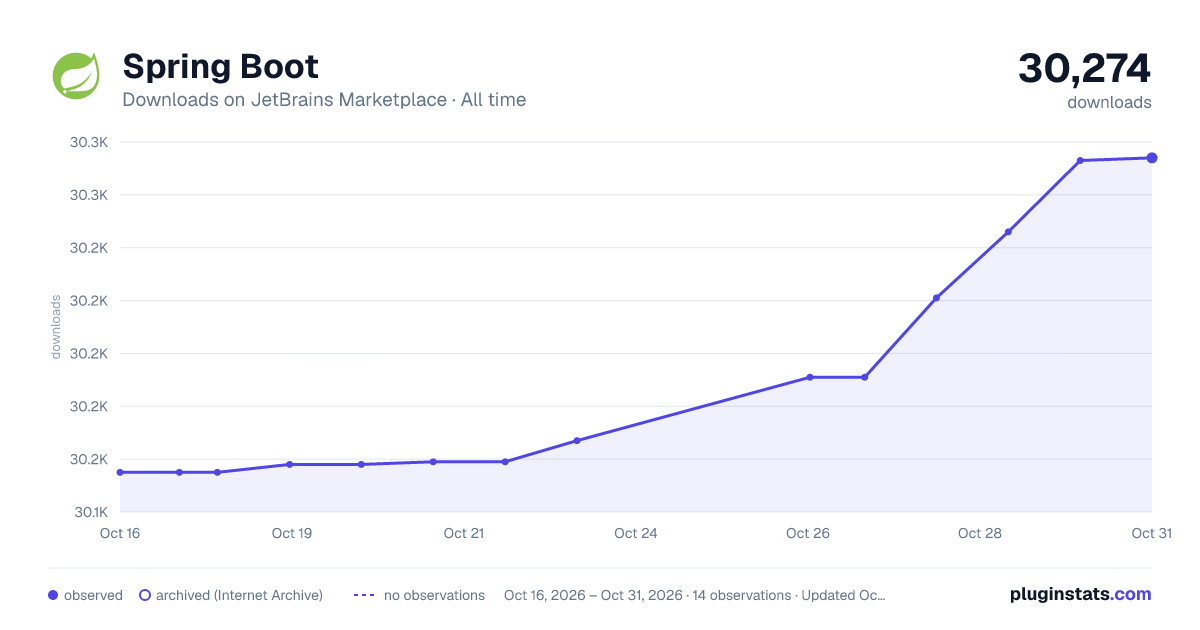Click the 30,274 total downloads figure
The width and height of the screenshot is (1200, 630).
pyautogui.click(x=1085, y=68)
